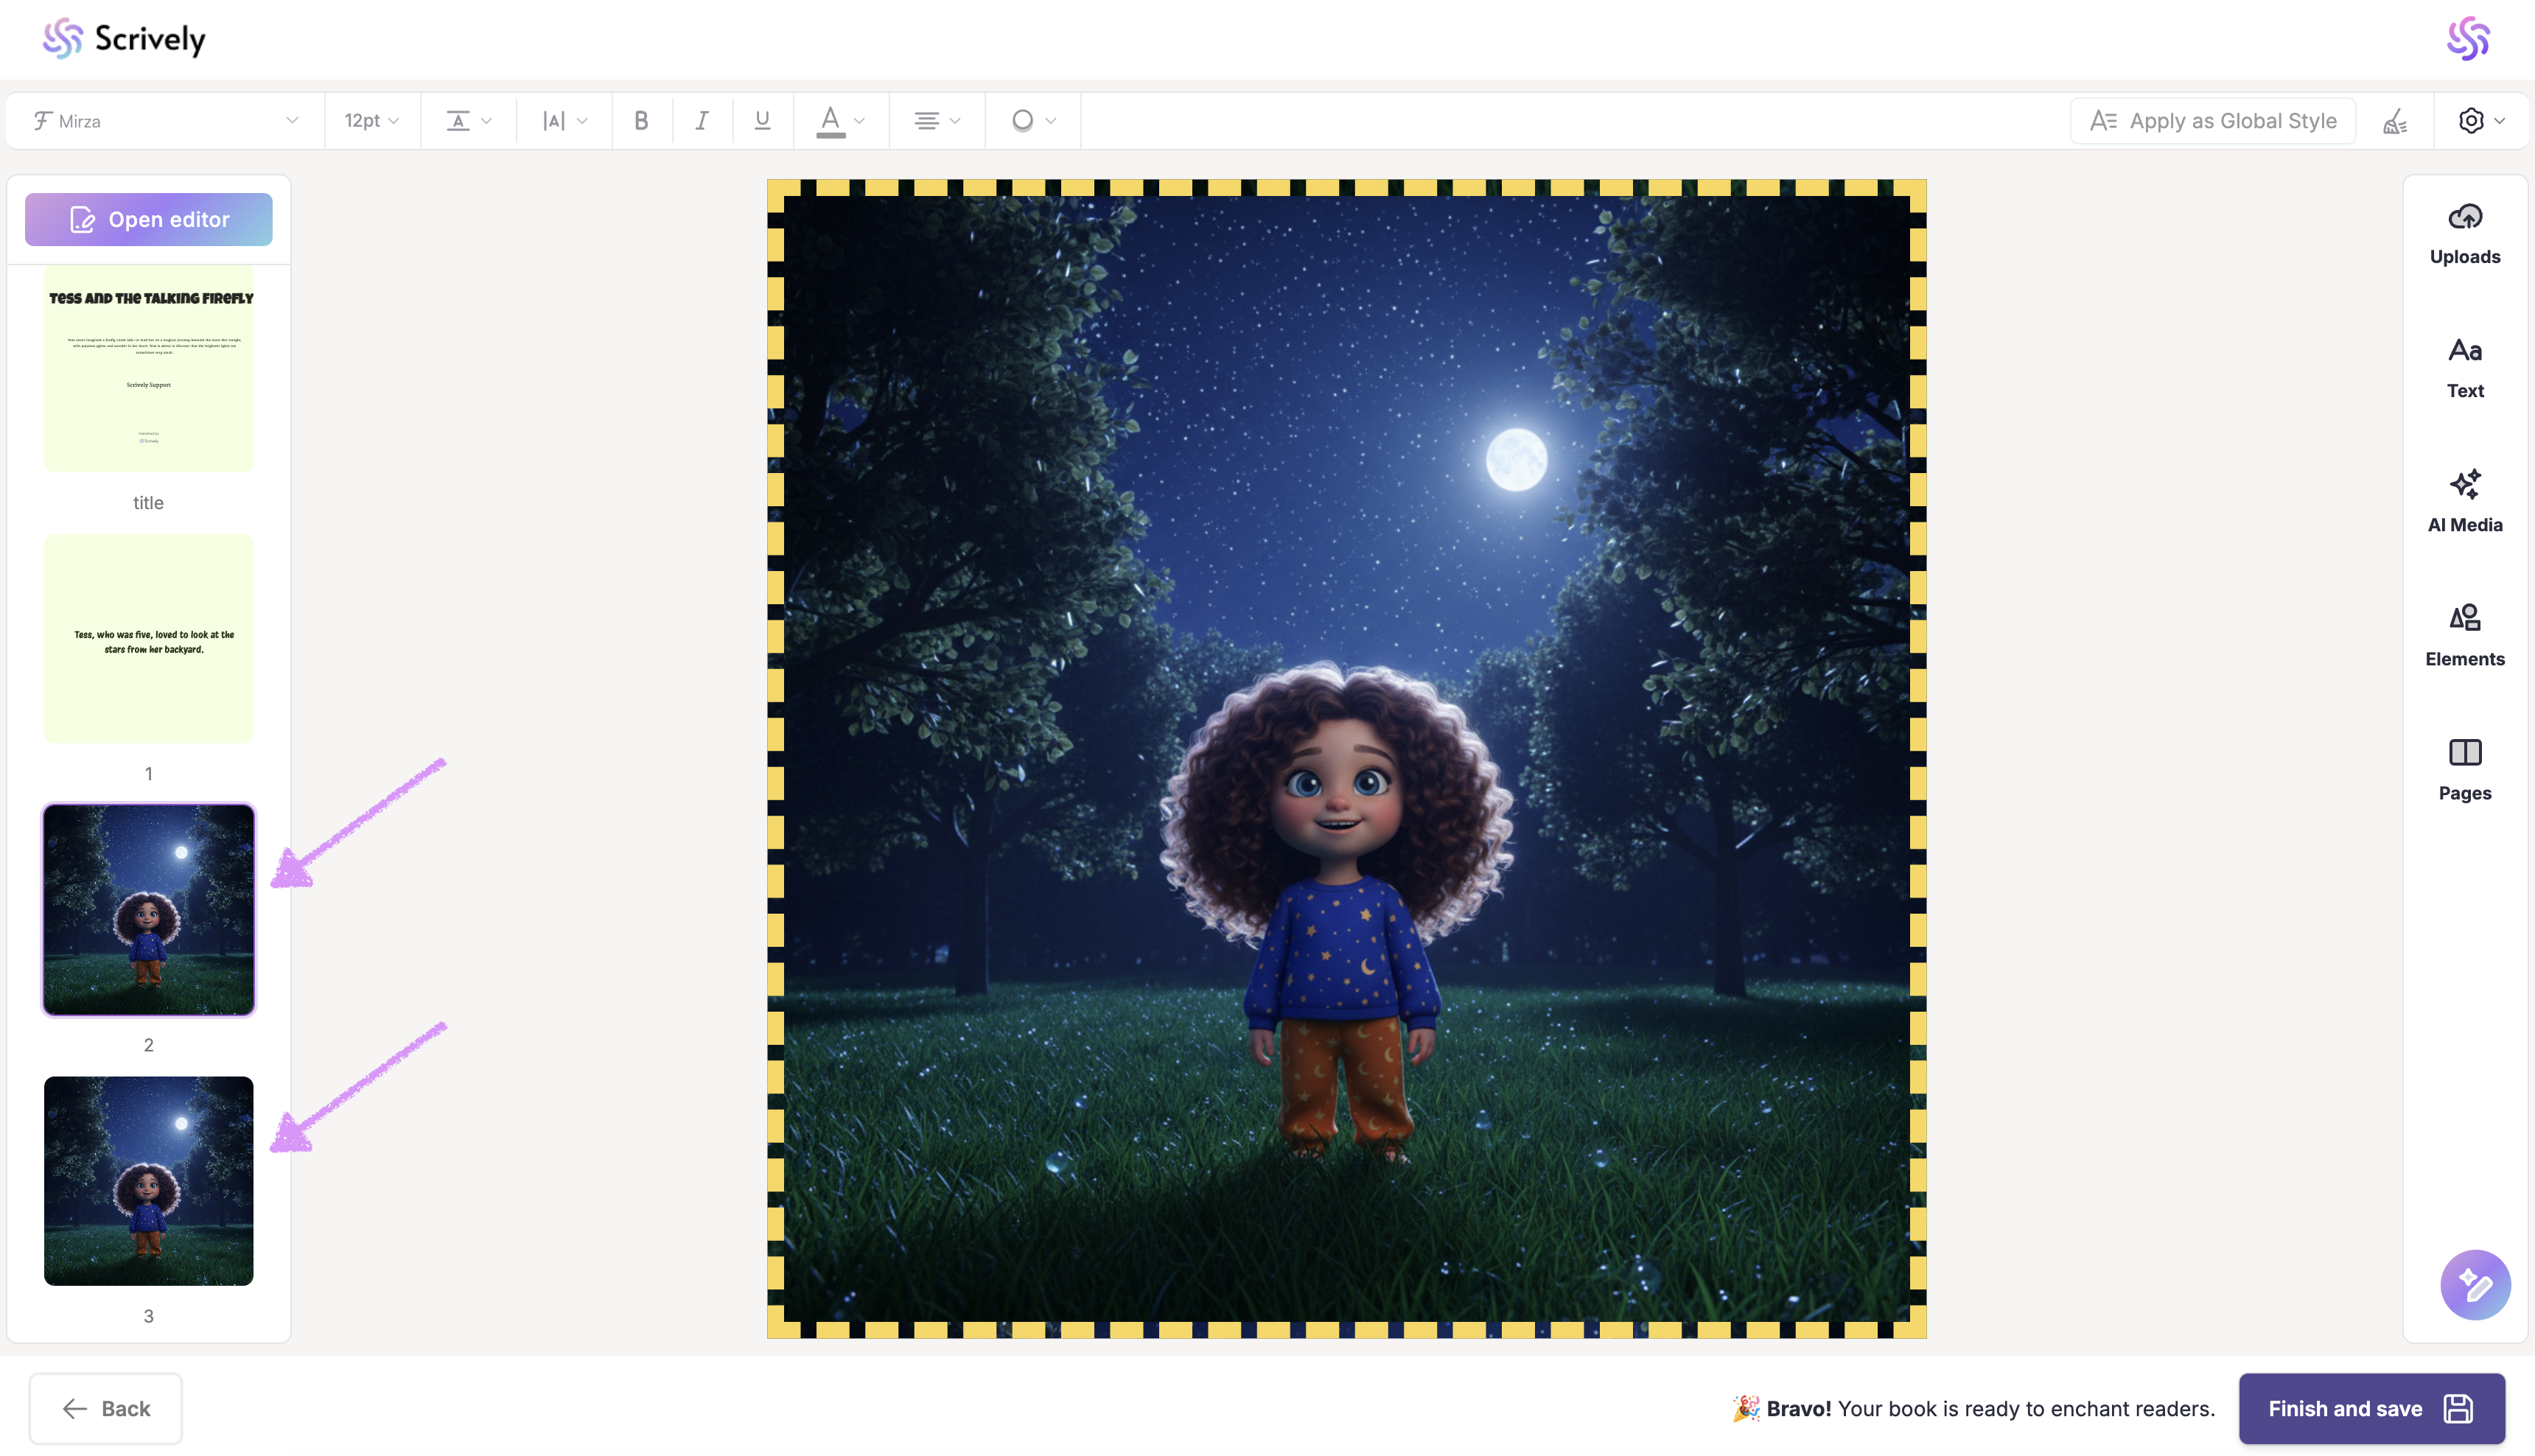Screen dimensions: 2535x1456
Task: Open the text color picker
Action: [839, 121]
